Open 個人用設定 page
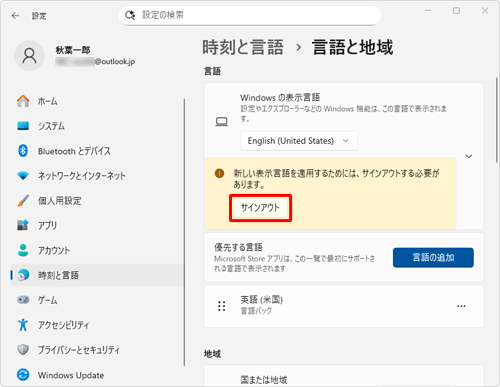This screenshot has height=387, width=500. click(97, 200)
